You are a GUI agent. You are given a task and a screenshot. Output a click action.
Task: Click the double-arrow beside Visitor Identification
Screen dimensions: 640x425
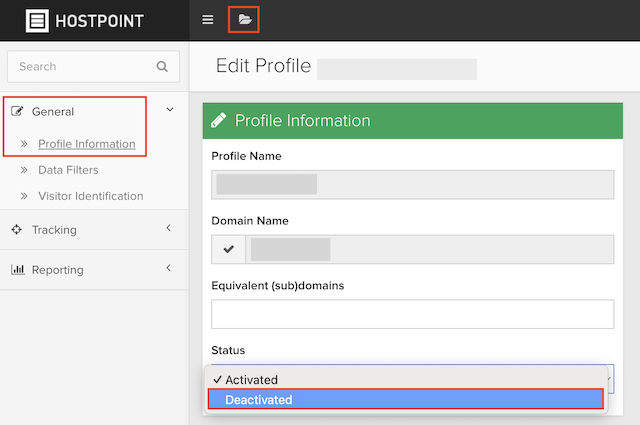[x=24, y=196]
